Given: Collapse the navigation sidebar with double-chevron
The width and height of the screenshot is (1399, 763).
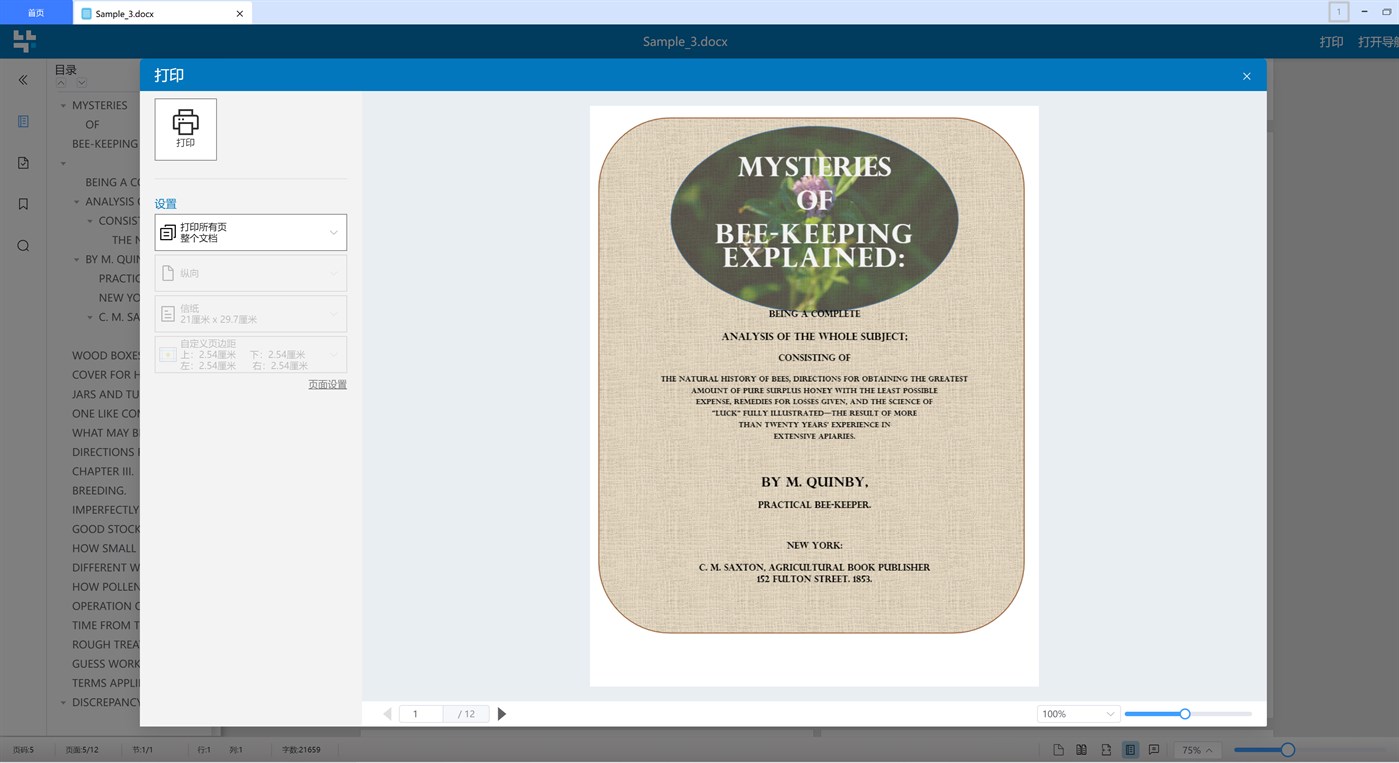Looking at the screenshot, I should [23, 80].
